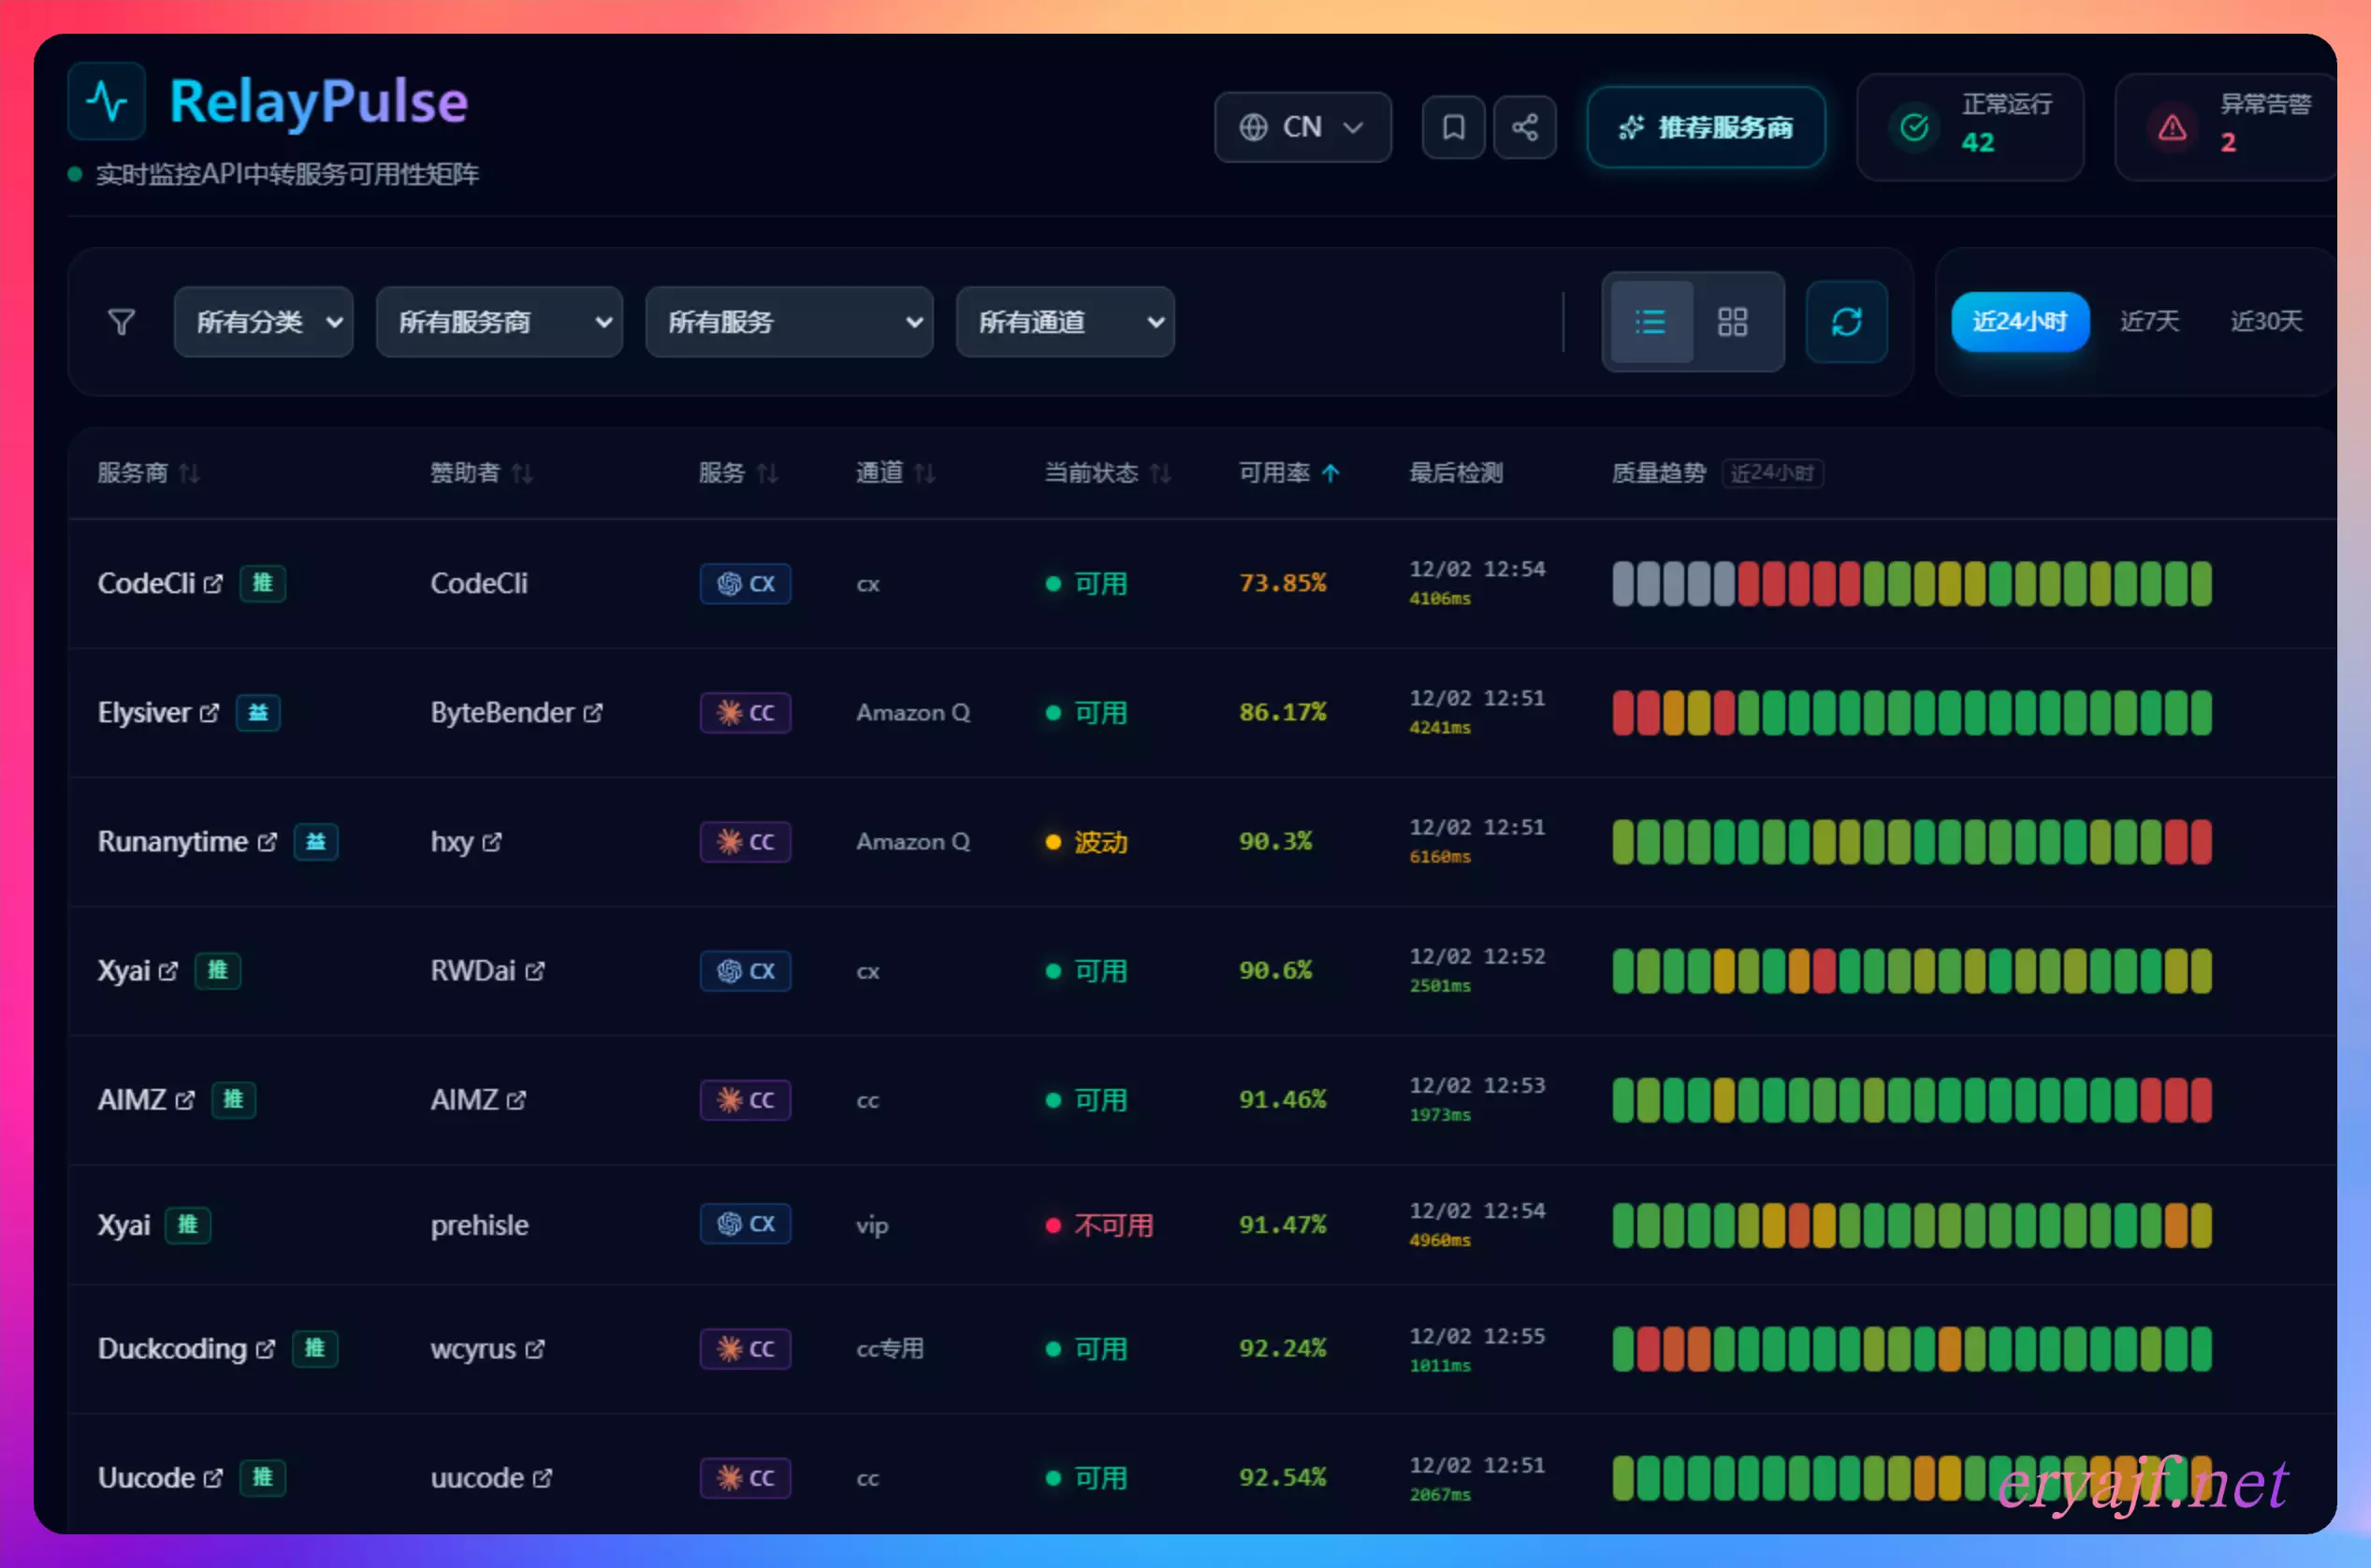This screenshot has width=2371, height=1568.
Task: Click the share icon button
Action: click(x=1524, y=127)
